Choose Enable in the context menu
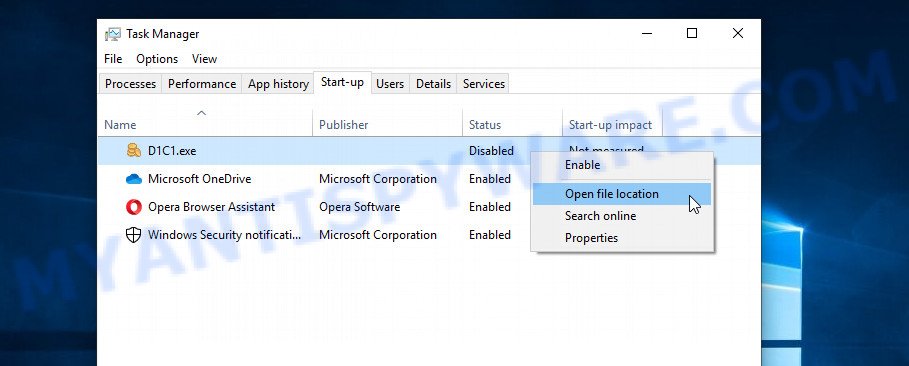909x366 pixels. (x=622, y=165)
